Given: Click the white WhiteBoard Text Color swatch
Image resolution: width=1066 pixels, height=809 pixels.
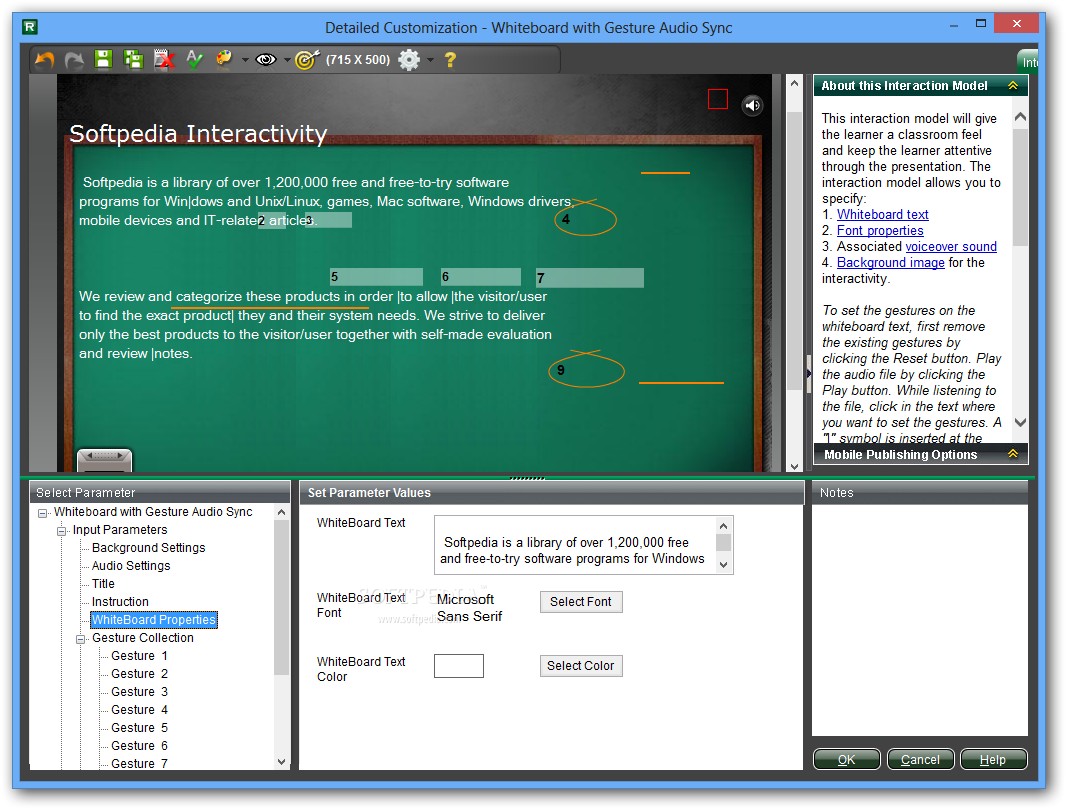Looking at the screenshot, I should coord(459,666).
